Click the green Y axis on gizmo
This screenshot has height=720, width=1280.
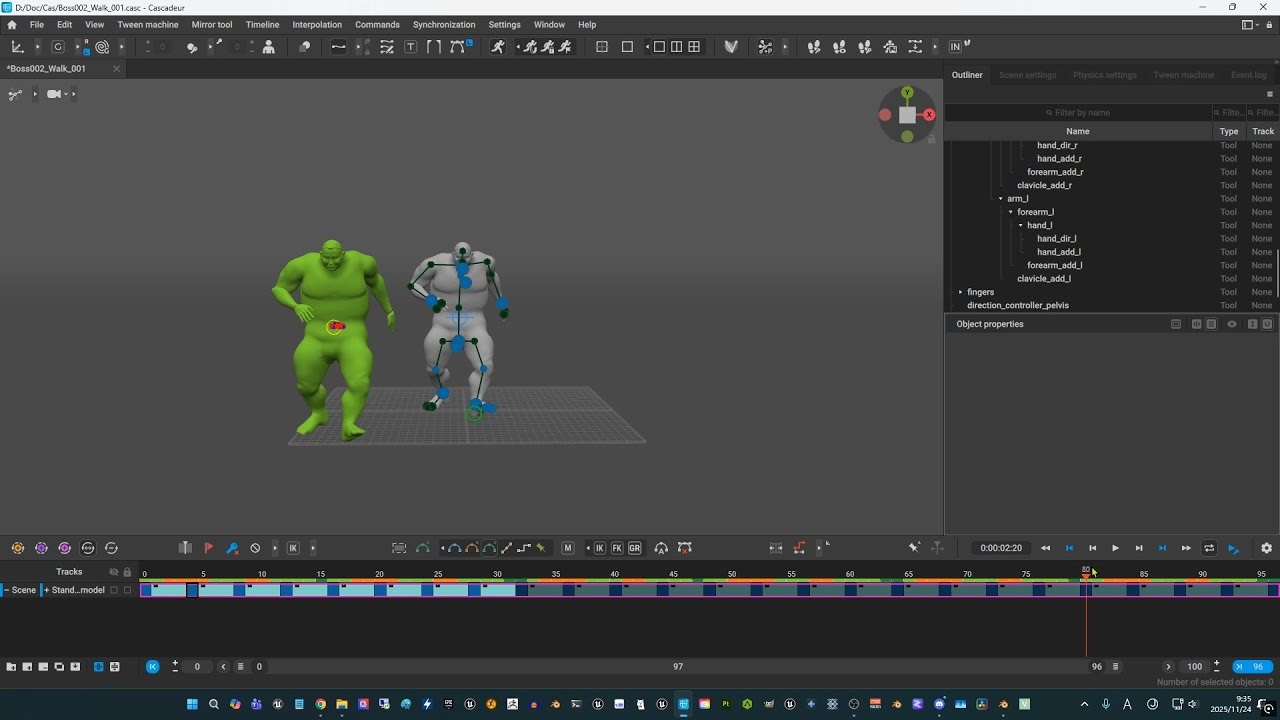pos(907,93)
